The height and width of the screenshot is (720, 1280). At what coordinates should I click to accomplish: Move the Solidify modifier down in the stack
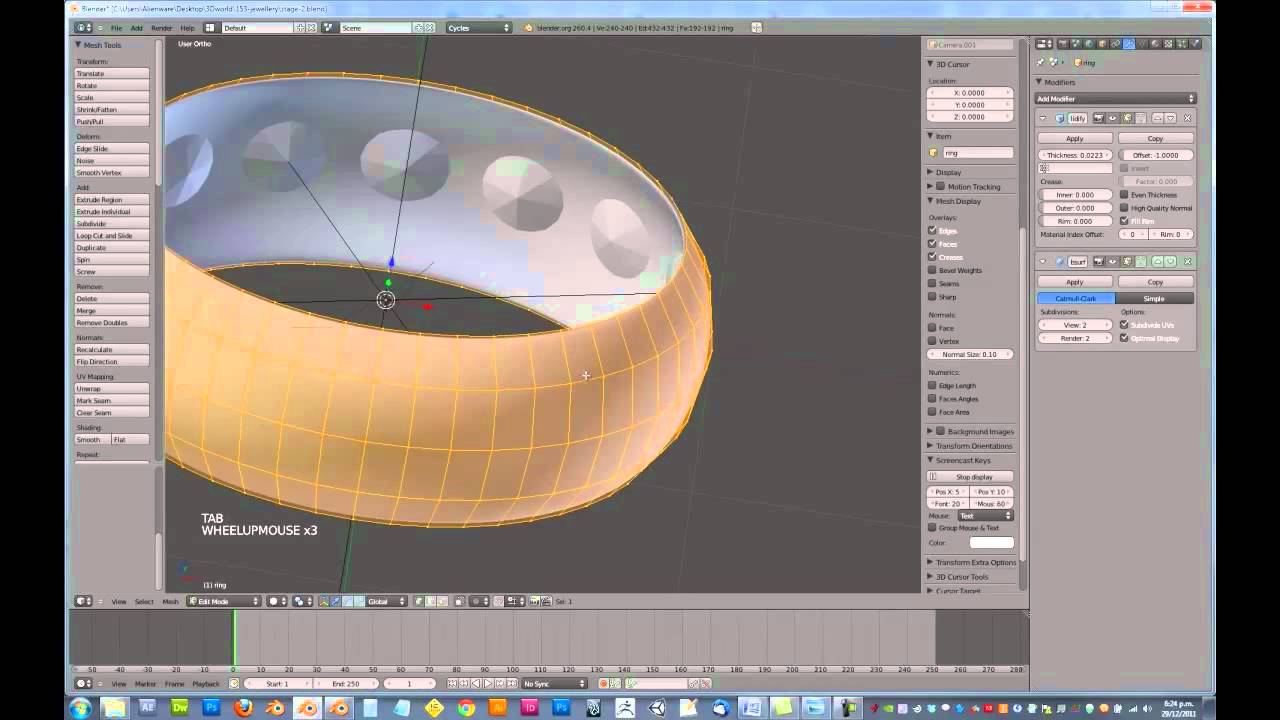pyautogui.click(x=1171, y=118)
